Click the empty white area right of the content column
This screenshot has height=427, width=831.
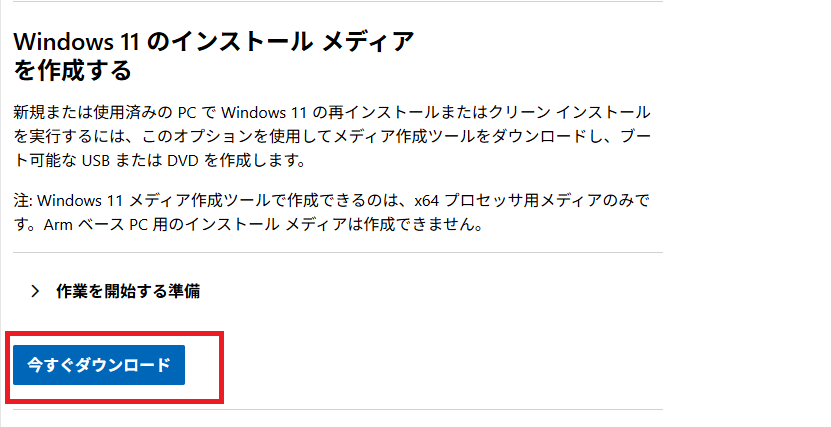click(747, 212)
